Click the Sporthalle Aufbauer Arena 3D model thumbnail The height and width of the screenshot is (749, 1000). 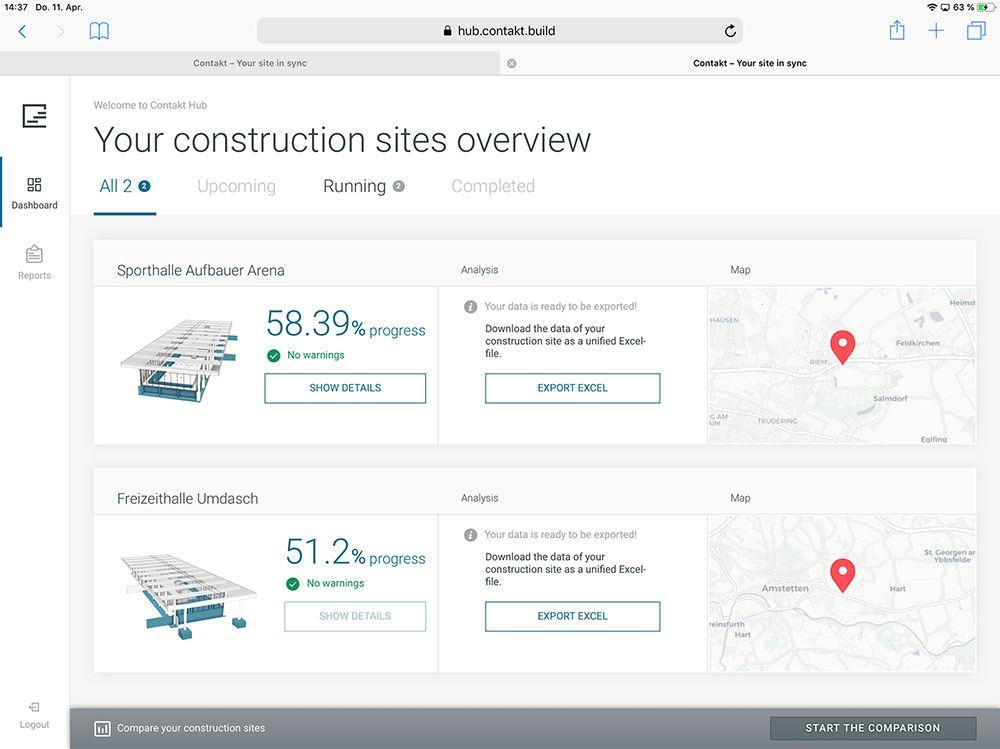coord(180,358)
